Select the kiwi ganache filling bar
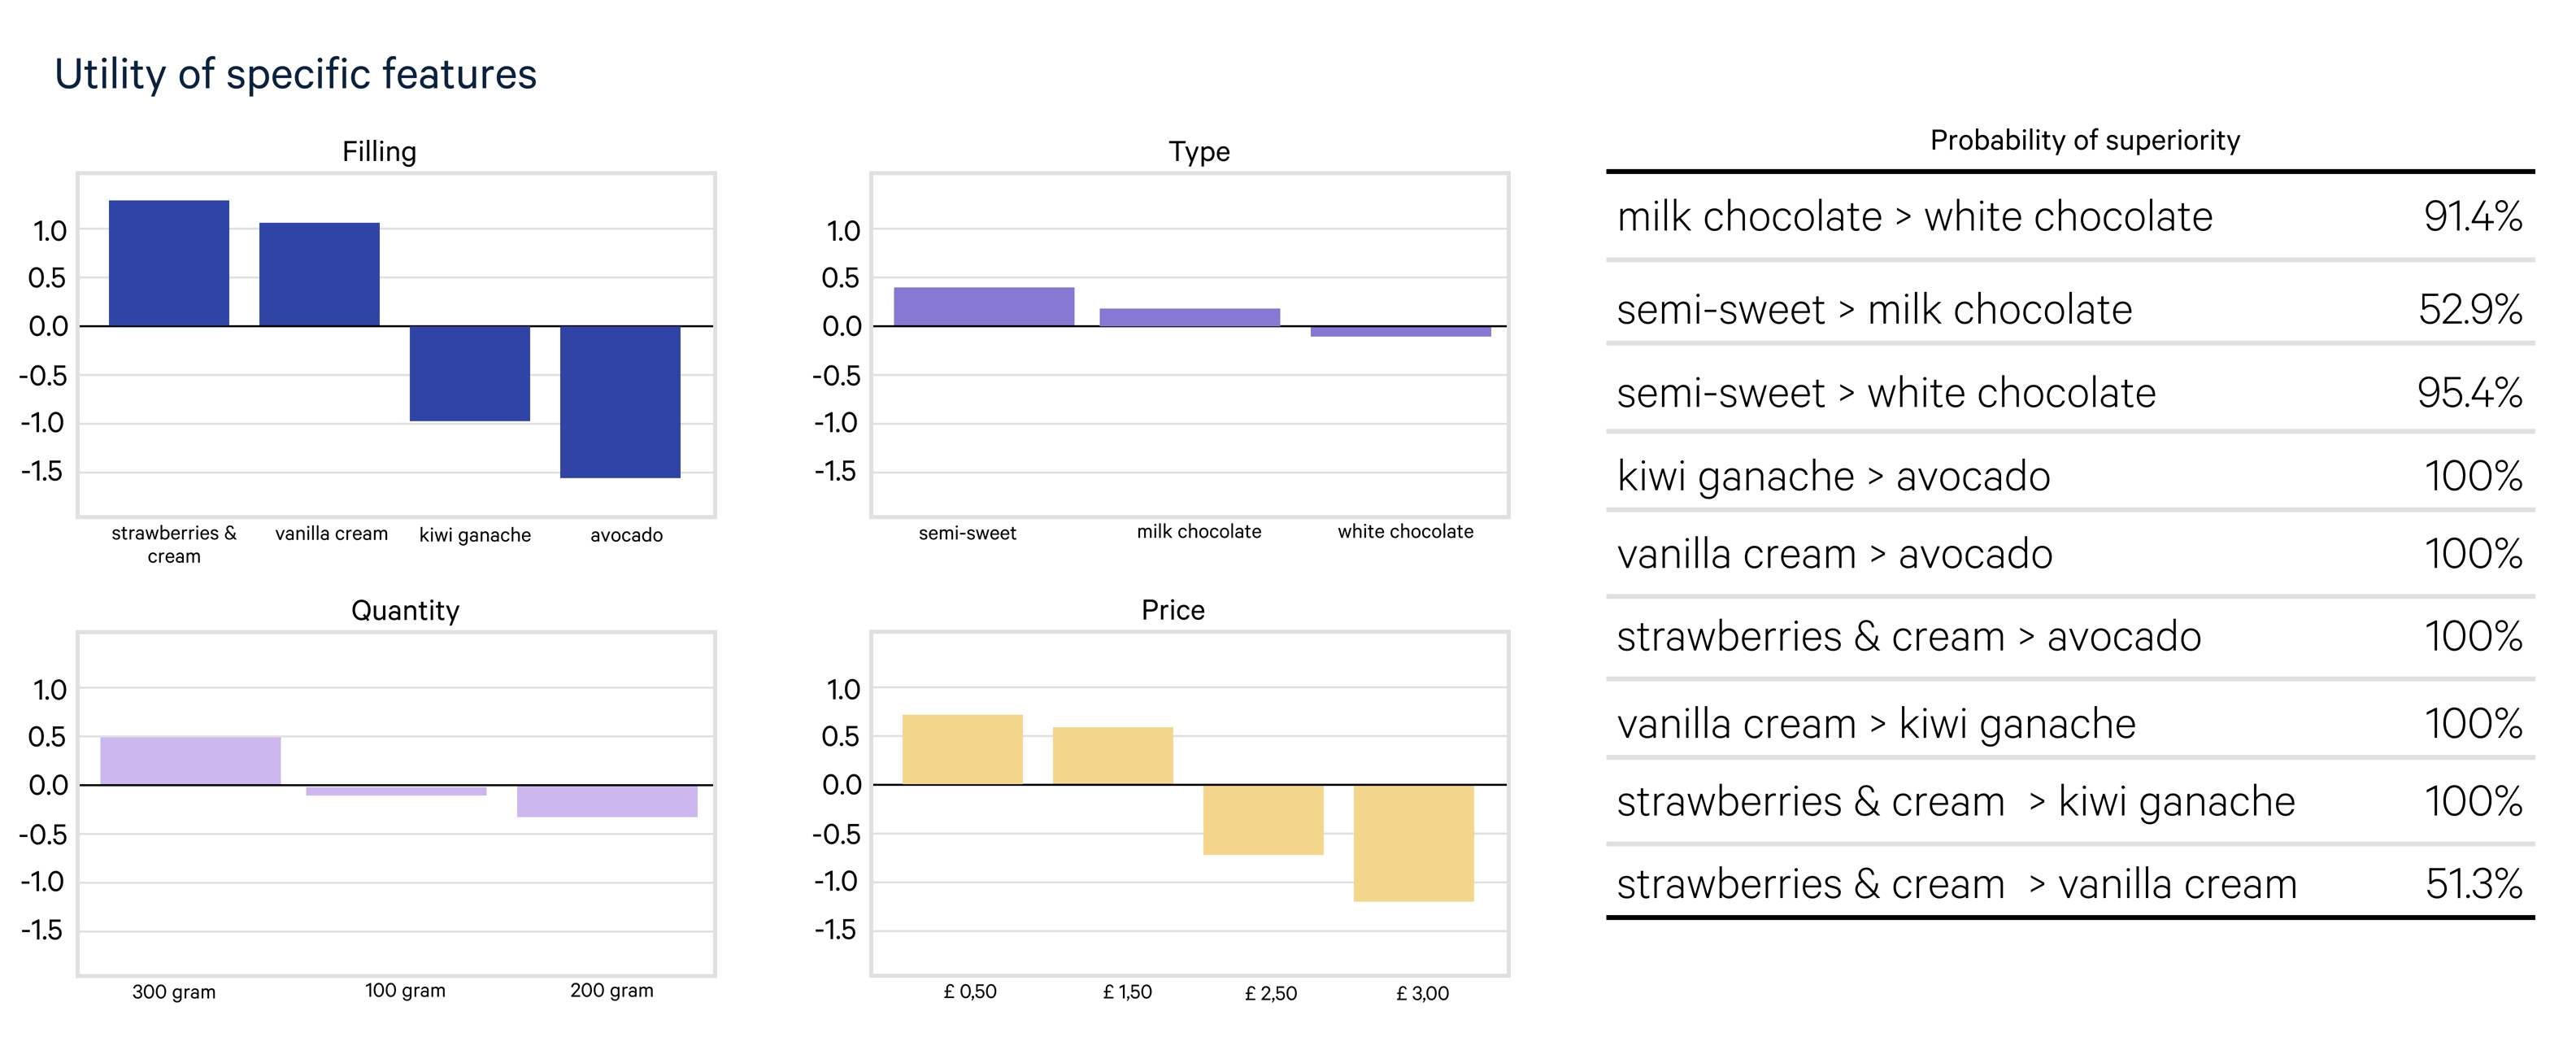 (x=469, y=373)
